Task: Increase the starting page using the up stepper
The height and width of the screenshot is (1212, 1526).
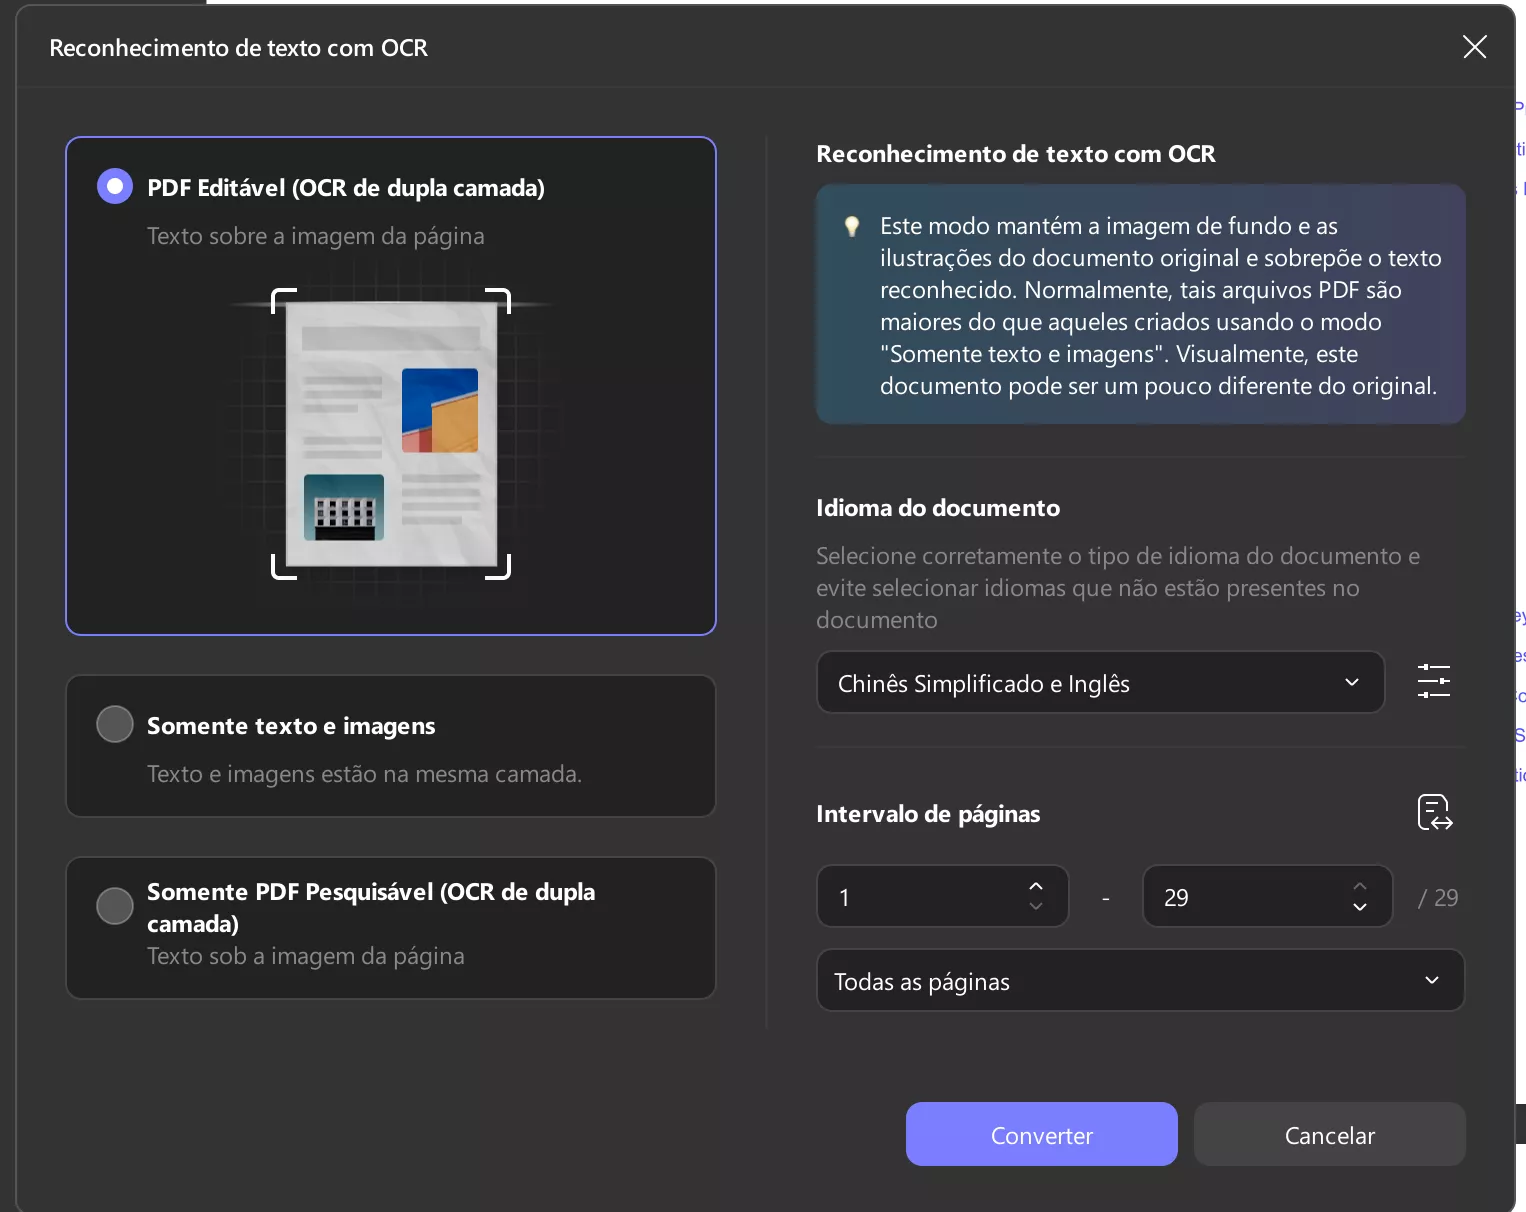Action: [1036, 884]
